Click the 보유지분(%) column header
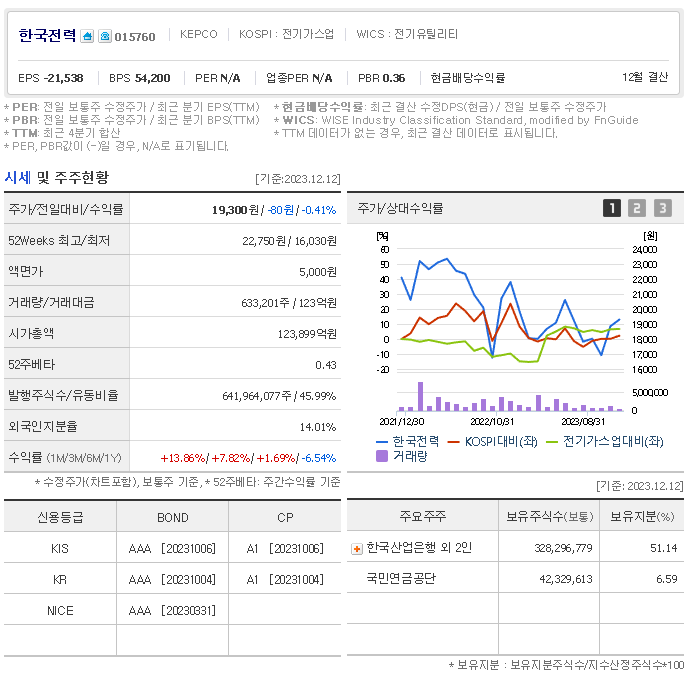The image size is (689, 685). click(x=642, y=516)
